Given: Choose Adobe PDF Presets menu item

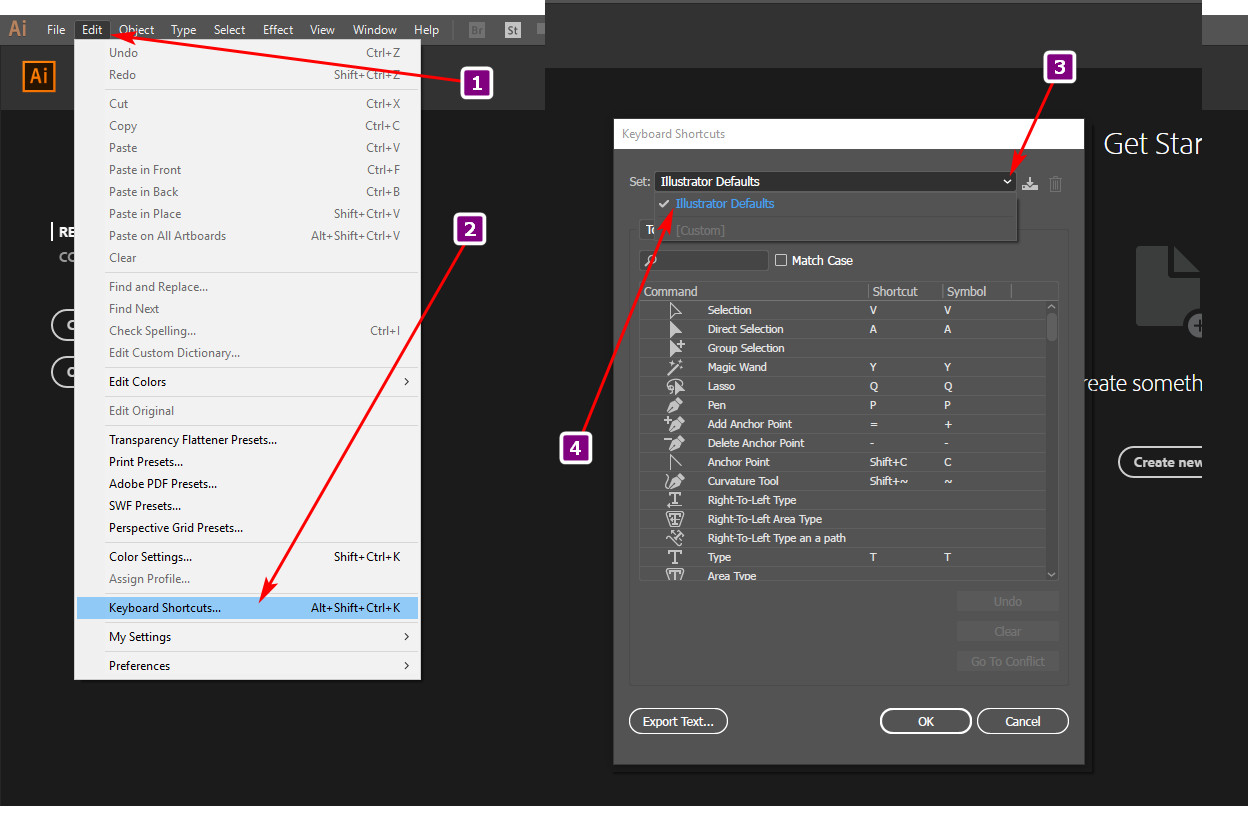Looking at the screenshot, I should click(x=248, y=484).
